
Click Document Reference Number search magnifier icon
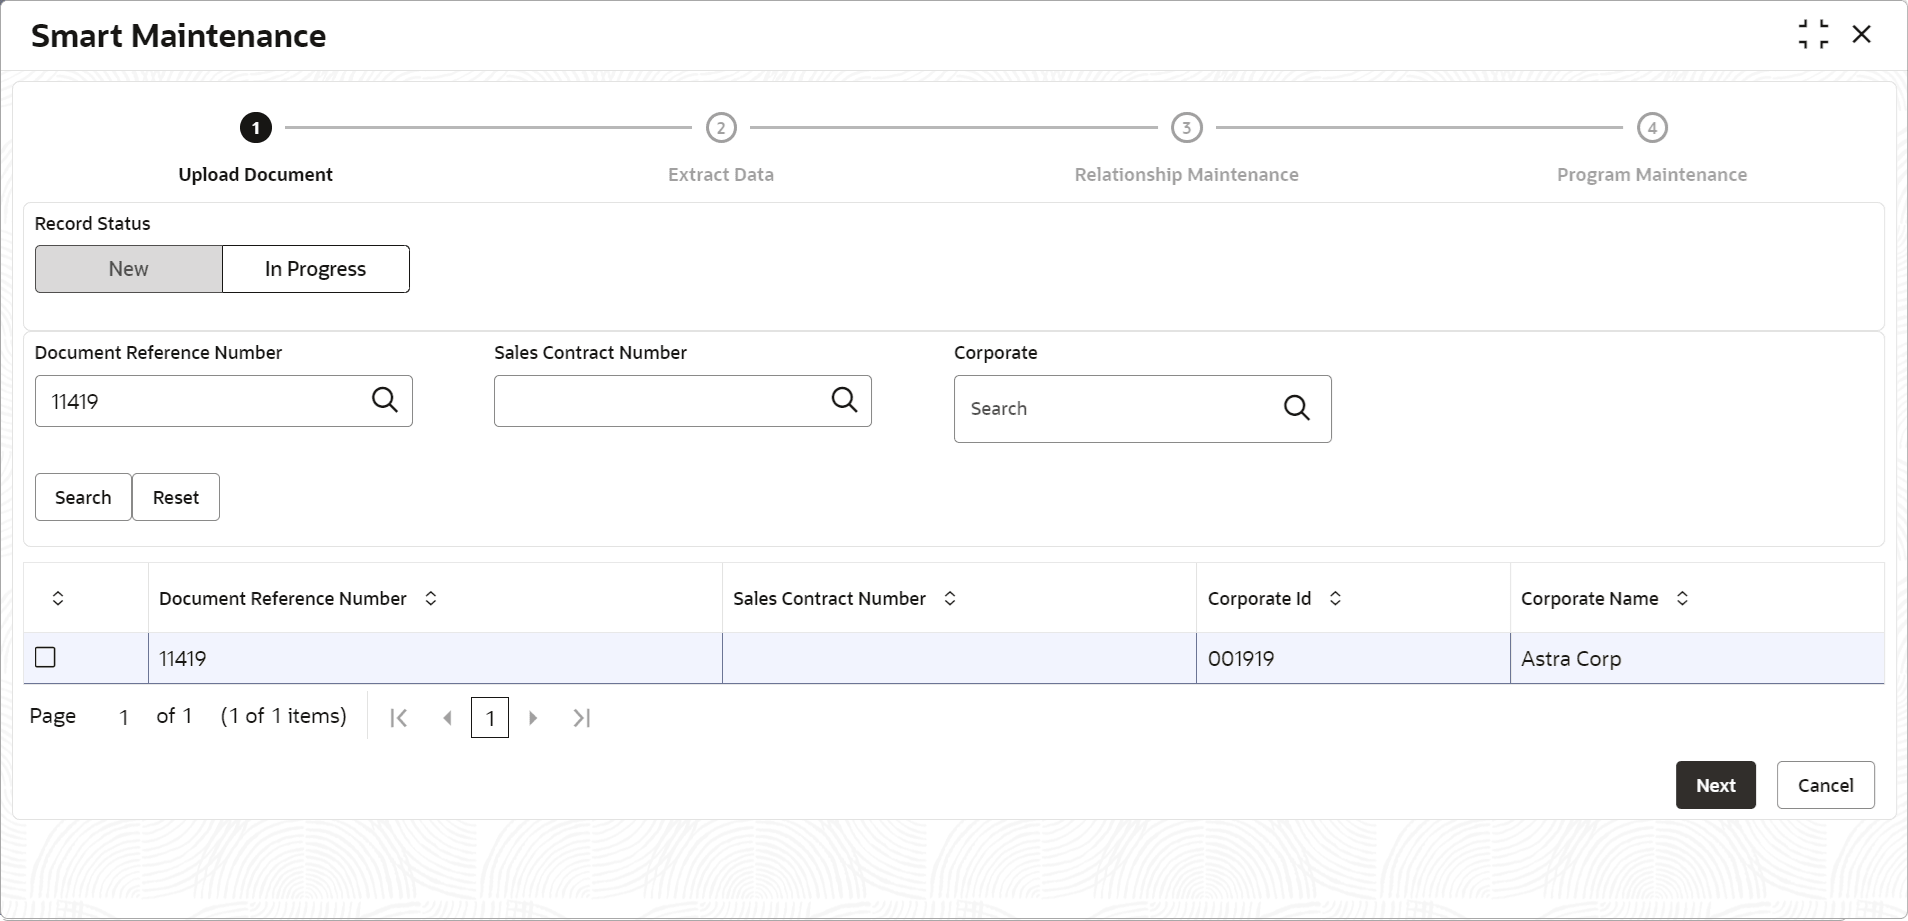click(x=385, y=400)
